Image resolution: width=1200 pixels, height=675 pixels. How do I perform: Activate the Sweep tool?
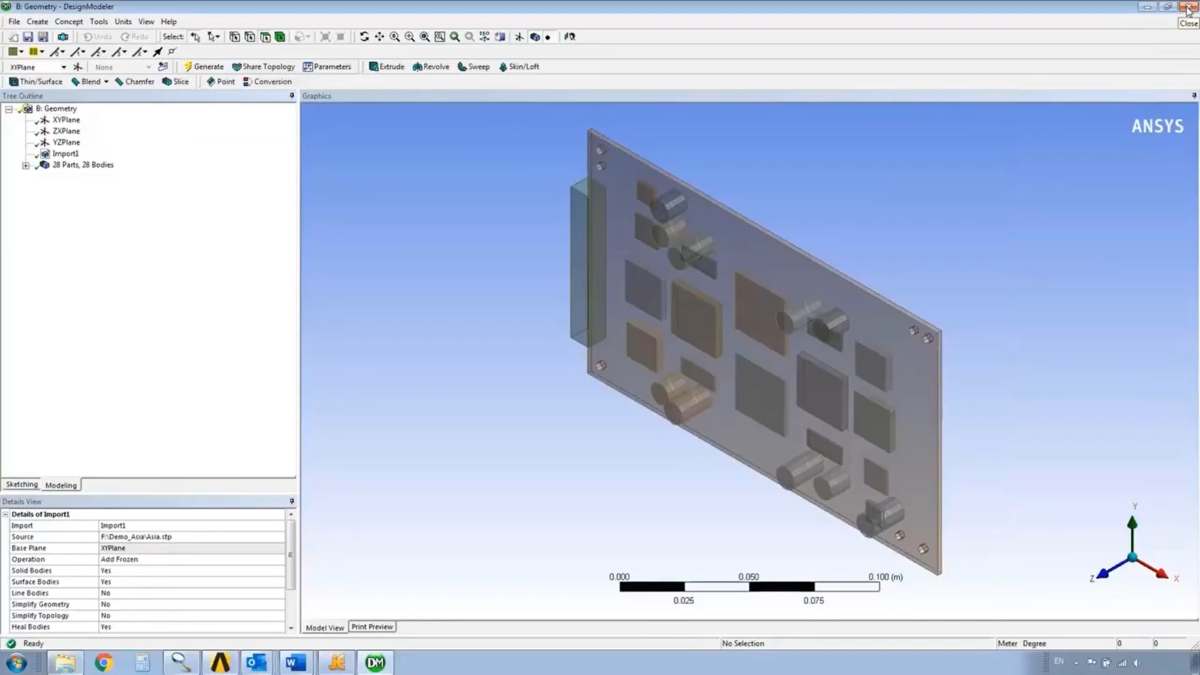click(x=473, y=67)
